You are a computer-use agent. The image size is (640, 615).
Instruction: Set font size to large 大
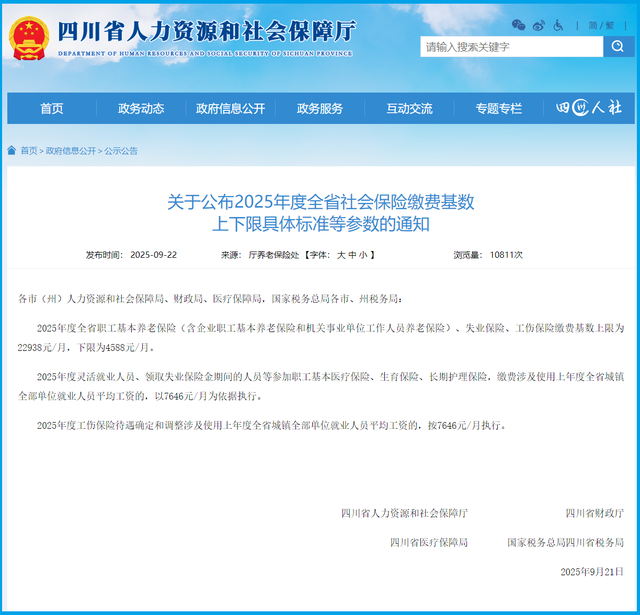(x=340, y=255)
